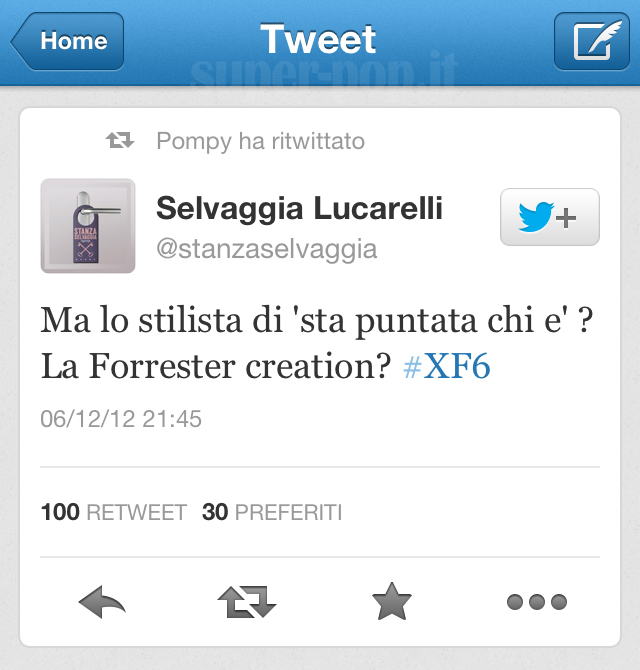Image resolution: width=640 pixels, height=670 pixels.
Task: Expand more options via the three dots
Action: [x=537, y=602]
